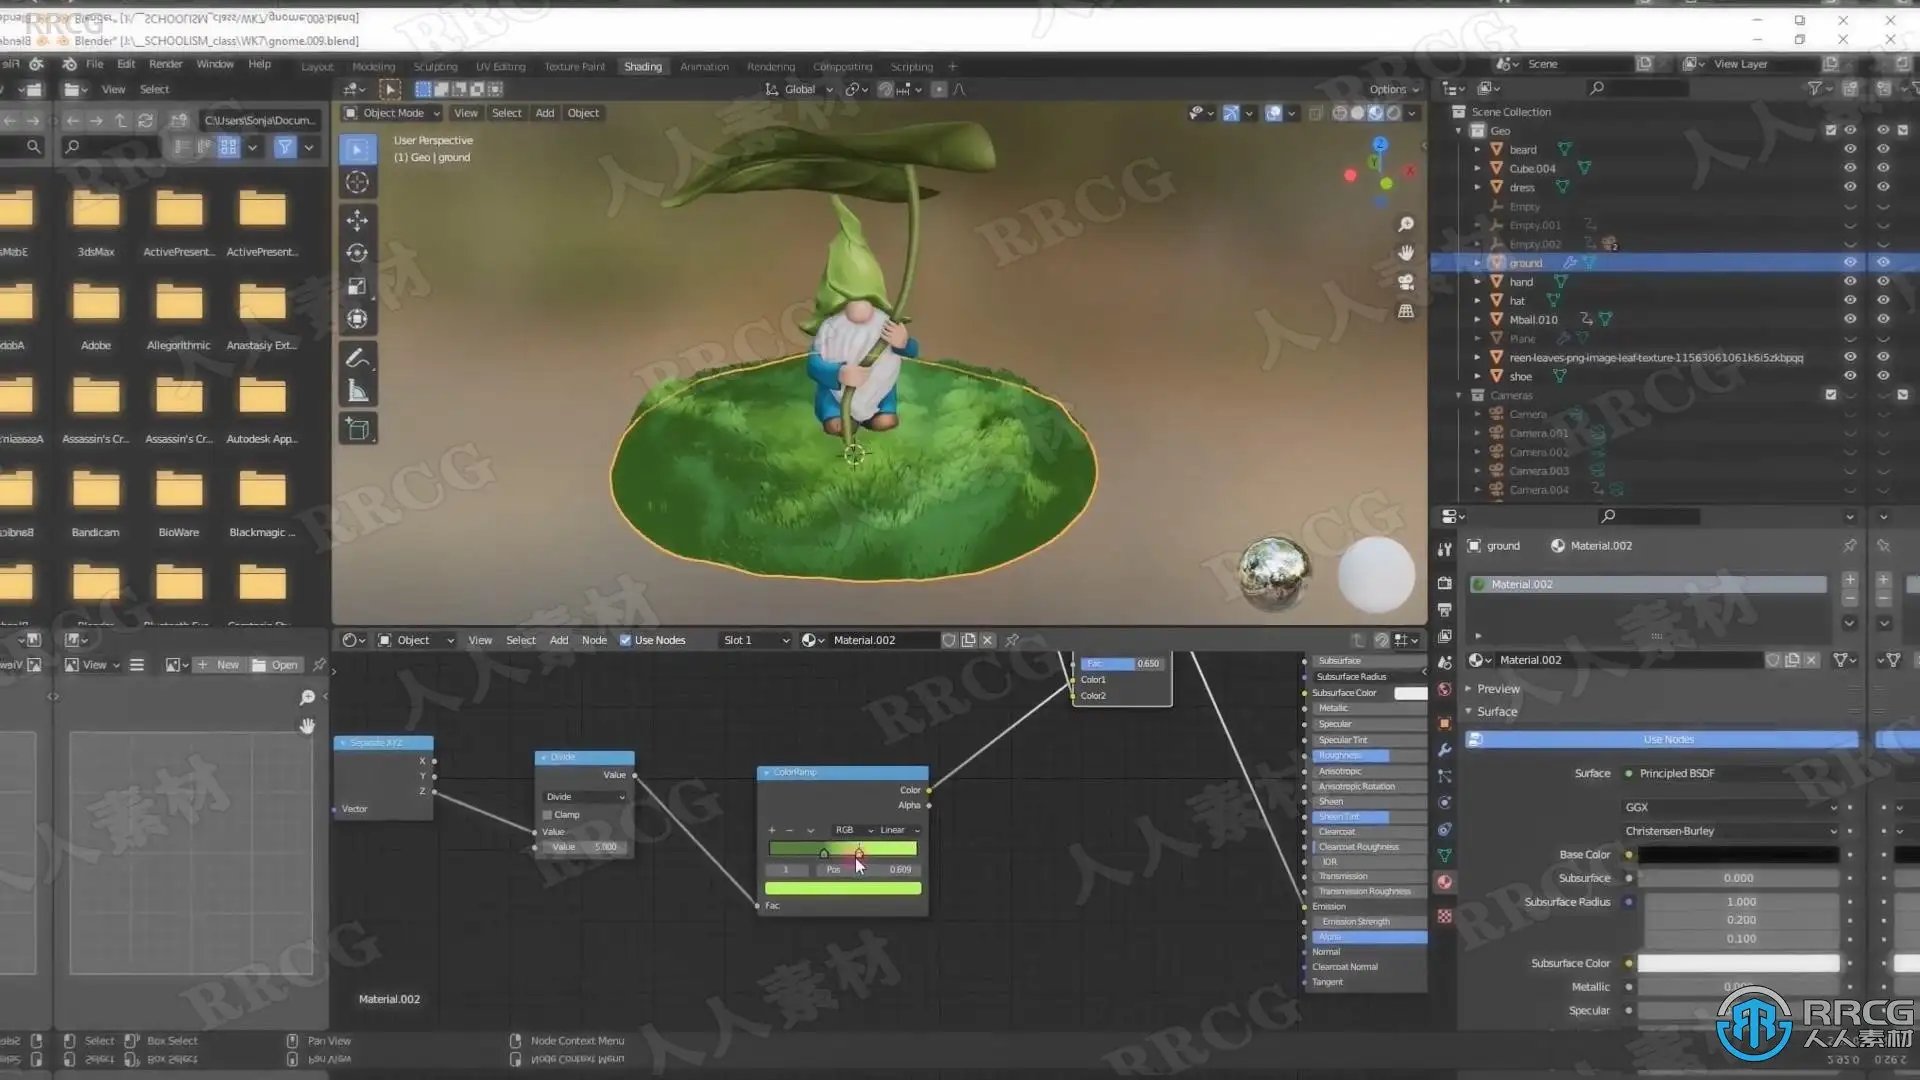Click the Use Nodes button in Surface panel
The height and width of the screenshot is (1080, 1920).
(1667, 740)
